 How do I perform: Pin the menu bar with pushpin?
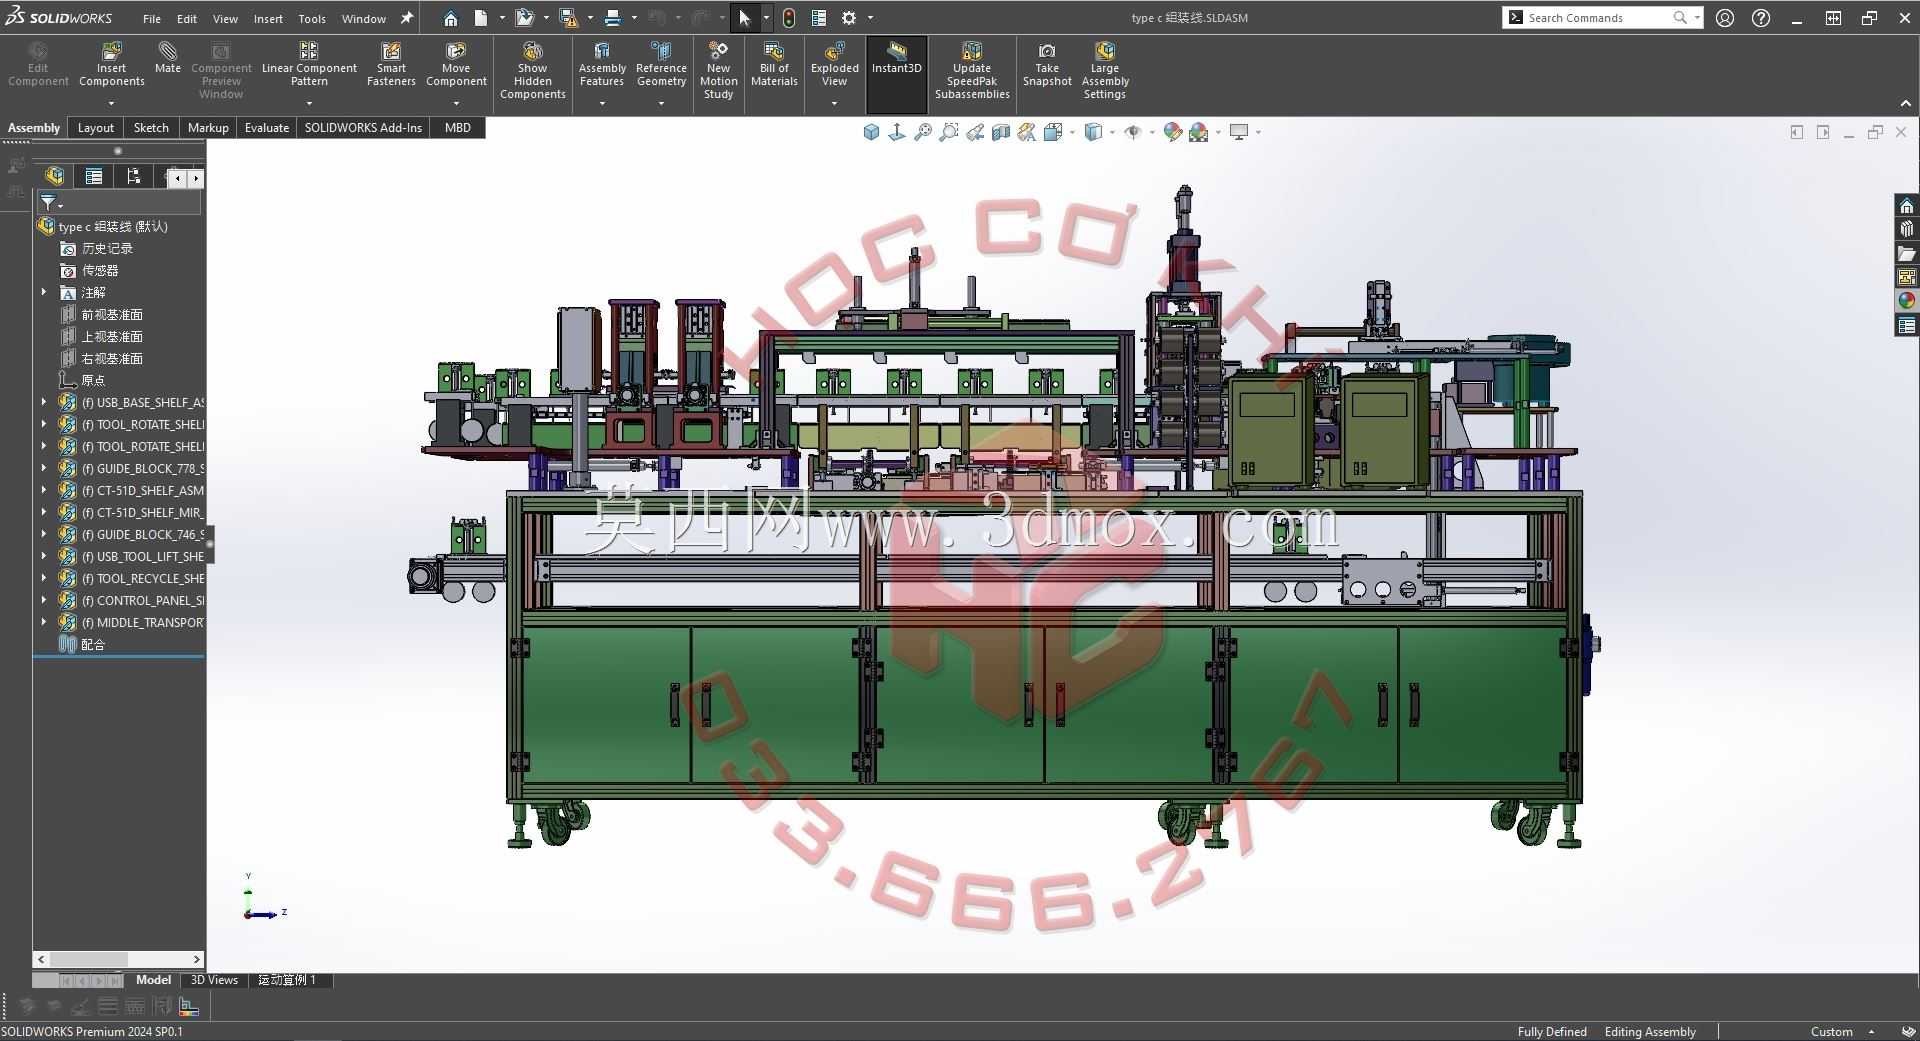[407, 18]
